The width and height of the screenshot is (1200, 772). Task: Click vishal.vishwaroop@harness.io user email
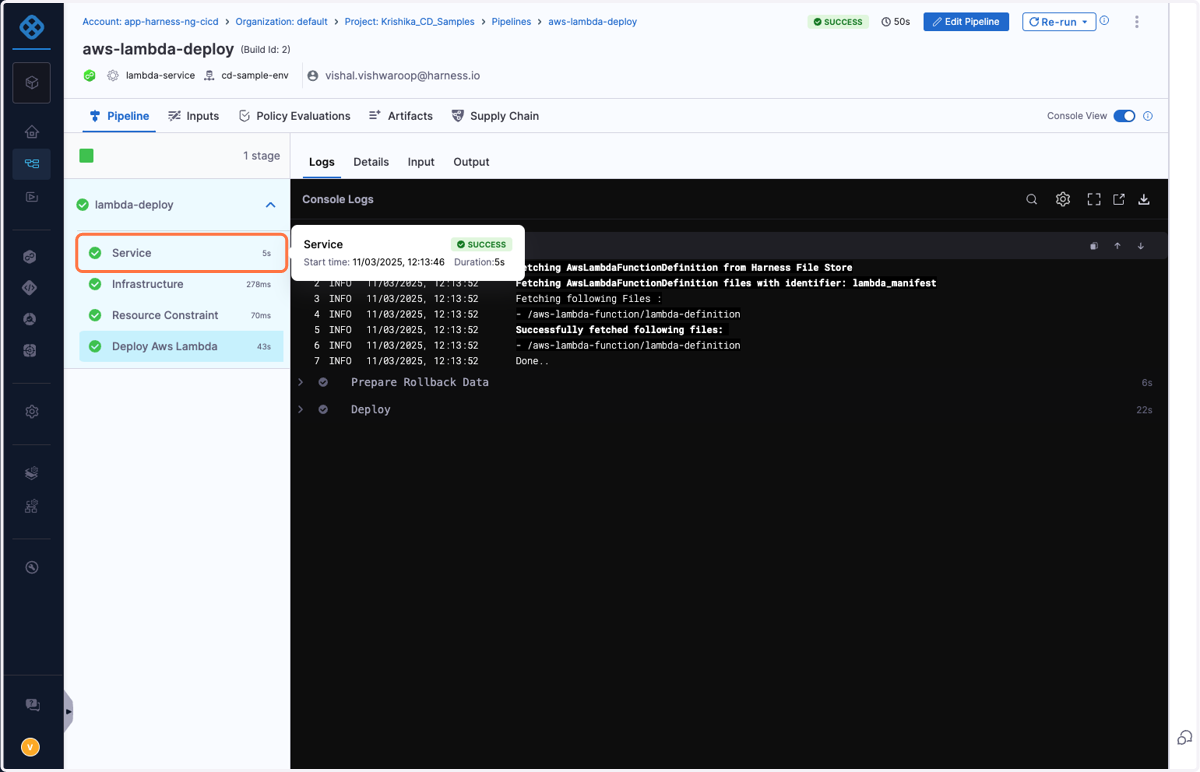tap(402, 76)
